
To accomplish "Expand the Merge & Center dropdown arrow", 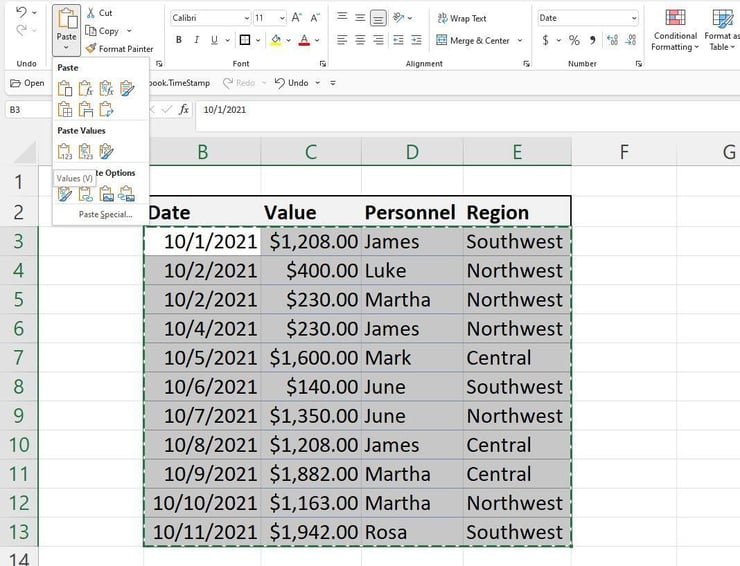I will point(520,41).
